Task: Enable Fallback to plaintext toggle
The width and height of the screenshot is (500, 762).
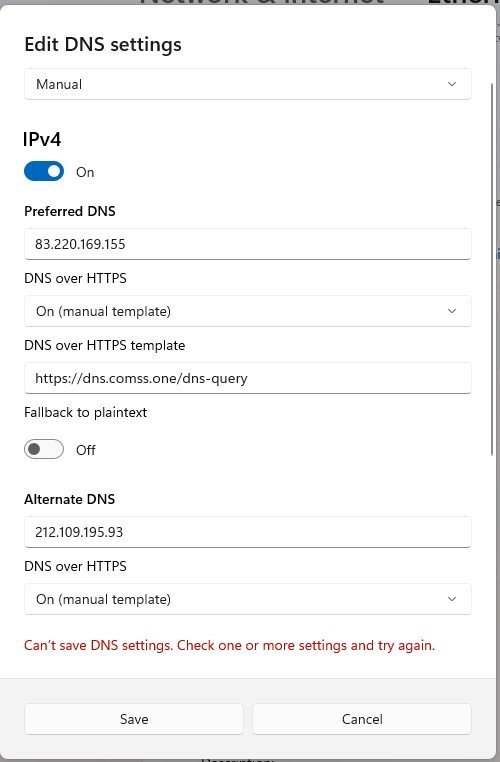Action: pos(44,449)
